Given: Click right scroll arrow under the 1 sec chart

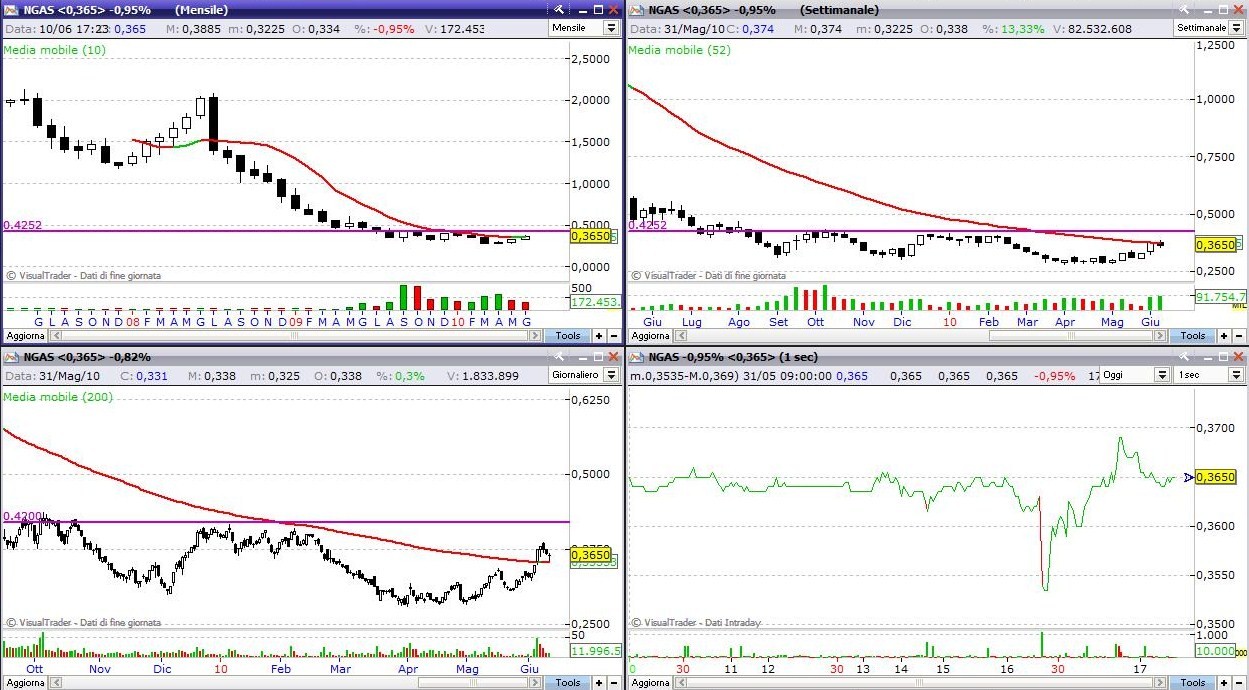Looking at the screenshot, I should (x=1160, y=682).
